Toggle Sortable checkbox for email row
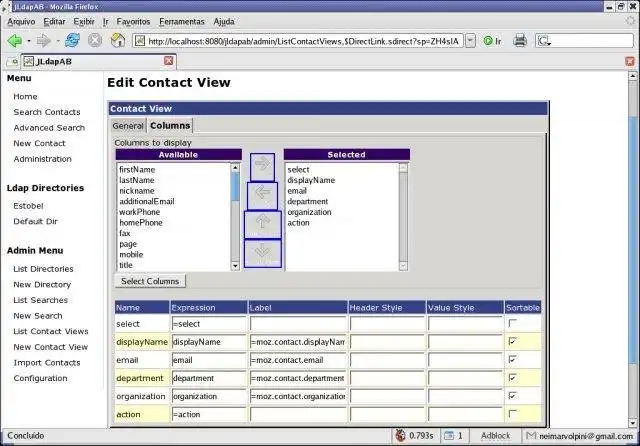 (512, 359)
